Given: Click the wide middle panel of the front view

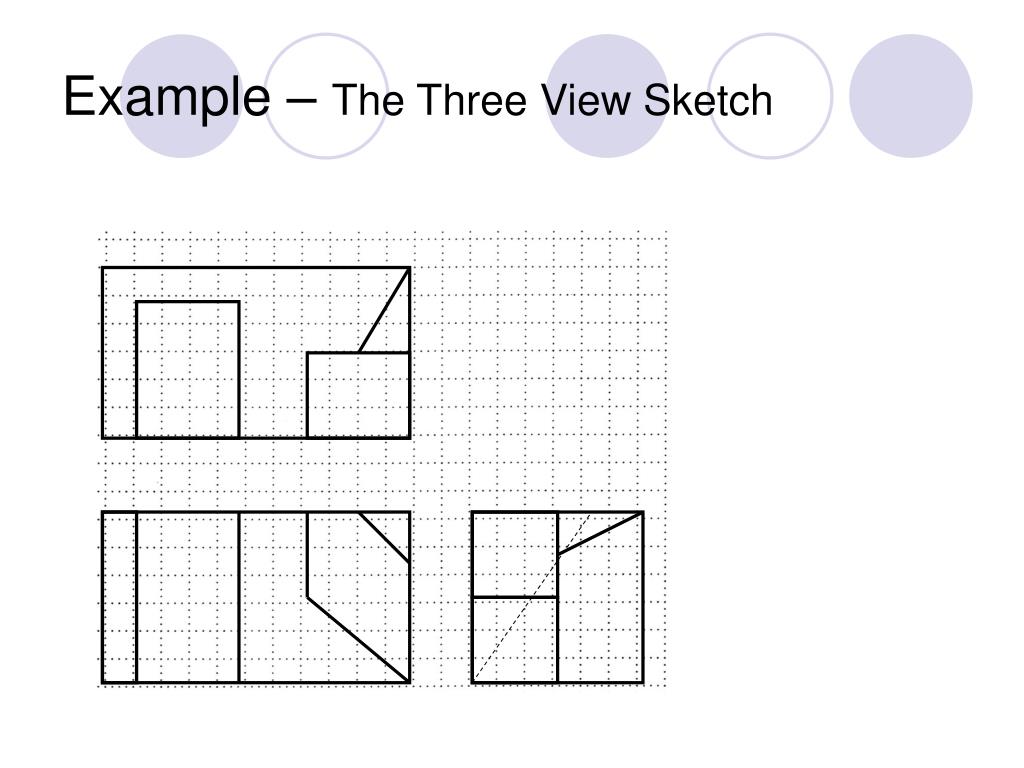Looking at the screenshot, I should click(188, 597).
